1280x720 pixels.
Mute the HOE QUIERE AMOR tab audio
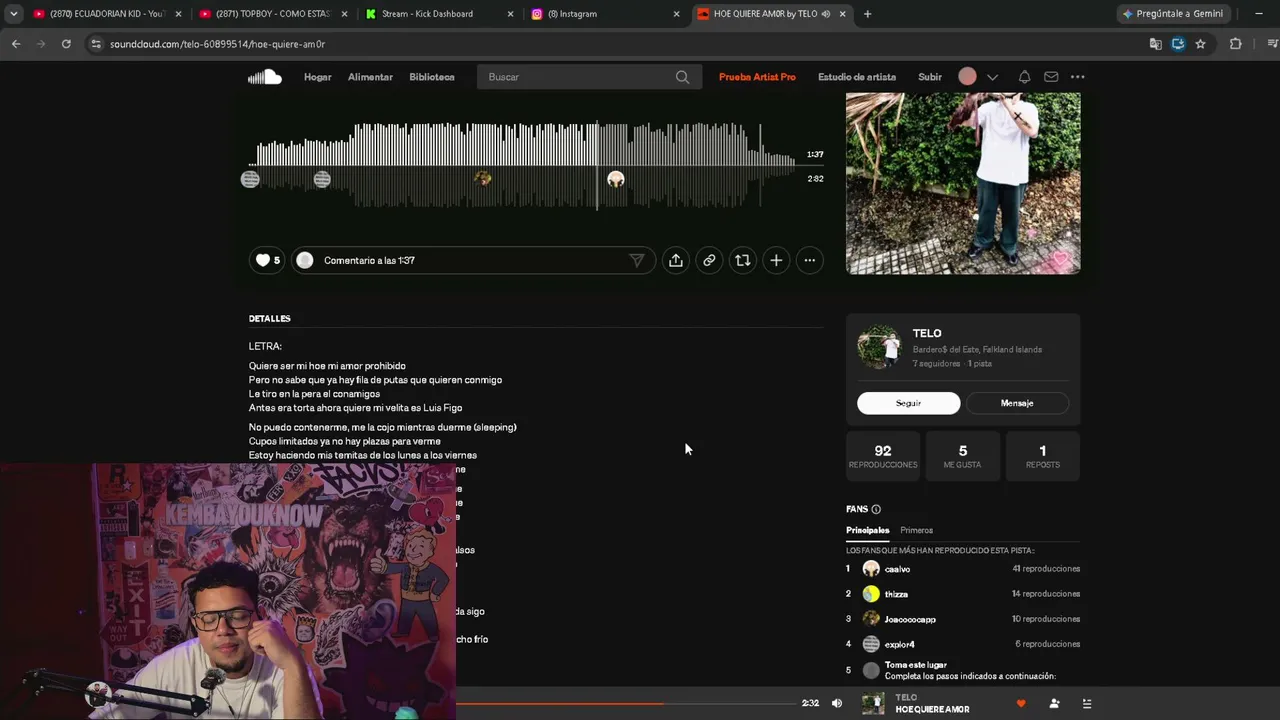825,14
